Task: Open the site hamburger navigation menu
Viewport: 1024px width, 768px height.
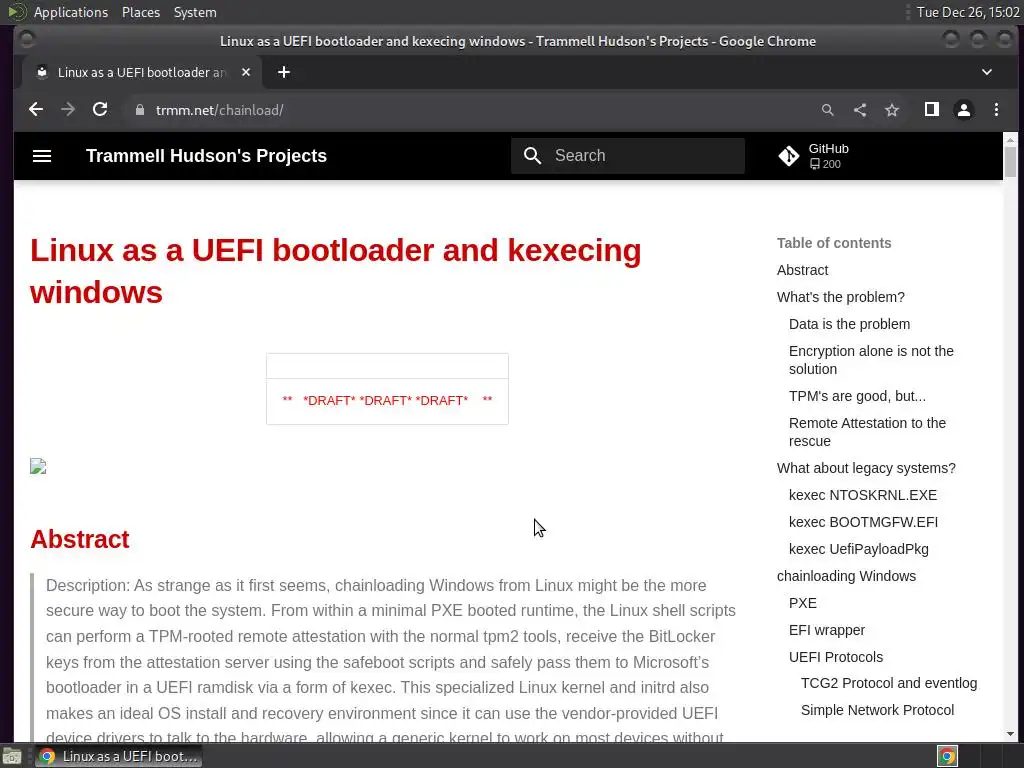Action: [42, 155]
